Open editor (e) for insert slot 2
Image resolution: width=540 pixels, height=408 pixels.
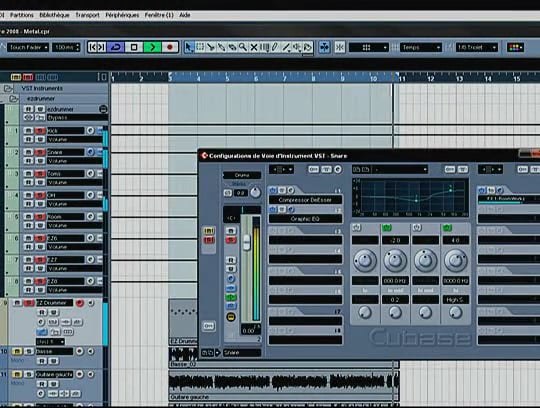tap(291, 209)
